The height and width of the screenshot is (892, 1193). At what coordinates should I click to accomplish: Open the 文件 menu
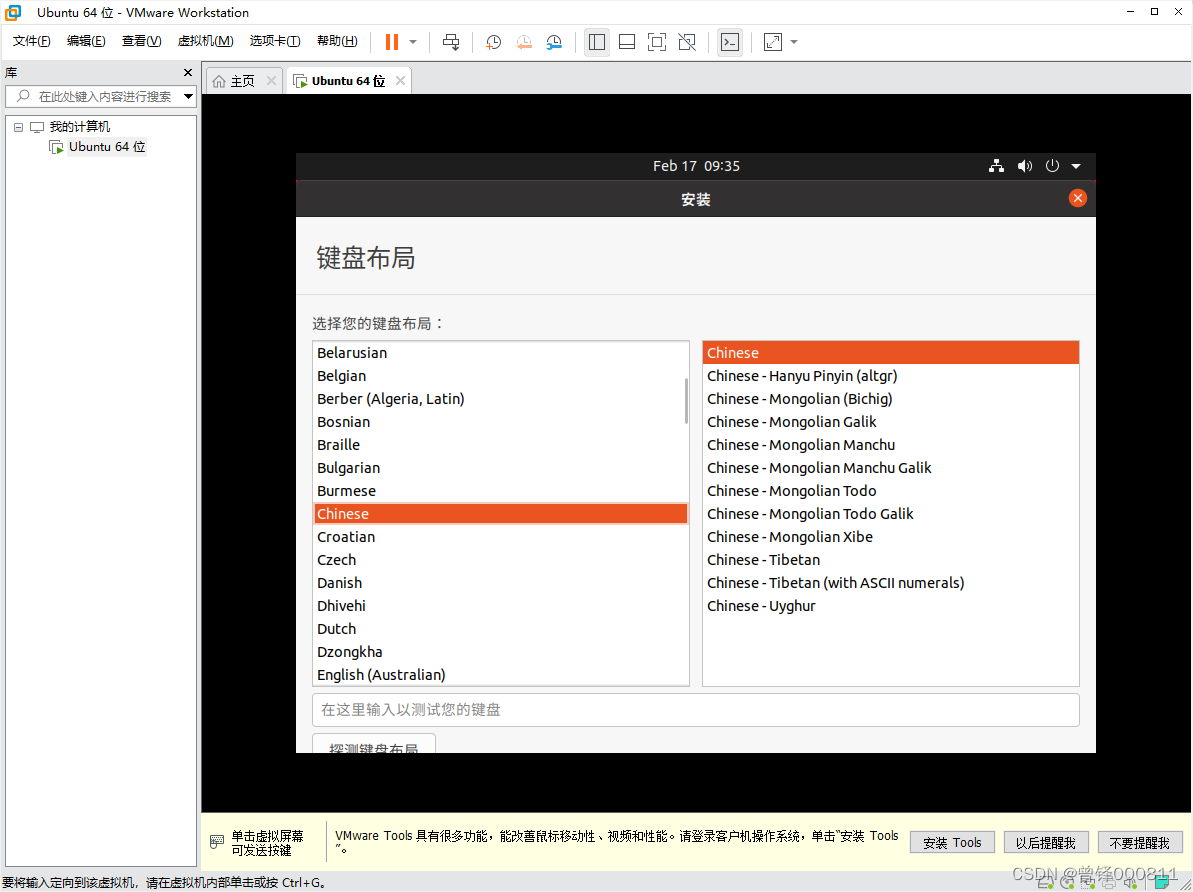tap(31, 41)
